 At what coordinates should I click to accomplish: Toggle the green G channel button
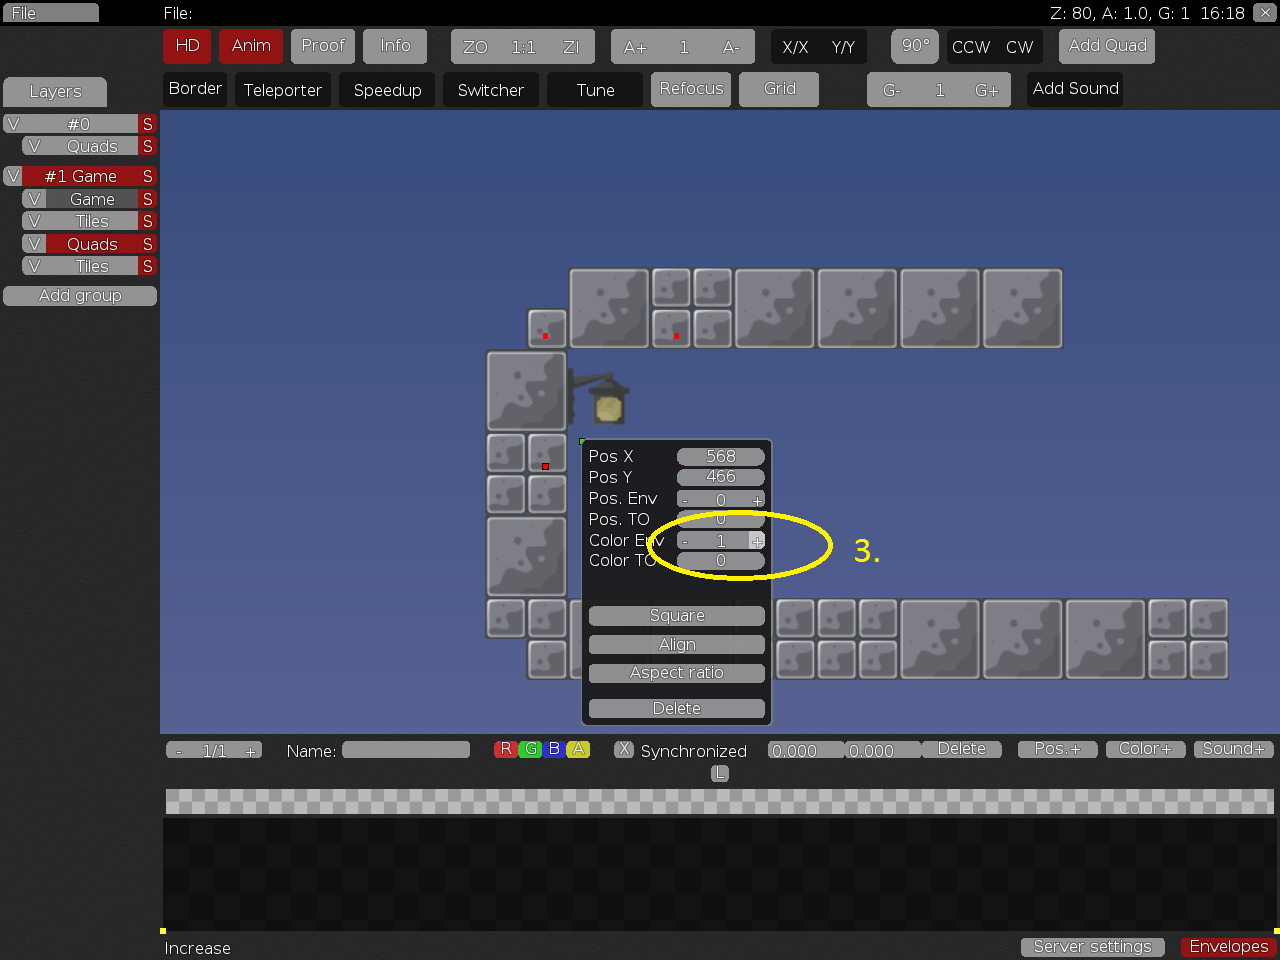pyautogui.click(x=530, y=749)
